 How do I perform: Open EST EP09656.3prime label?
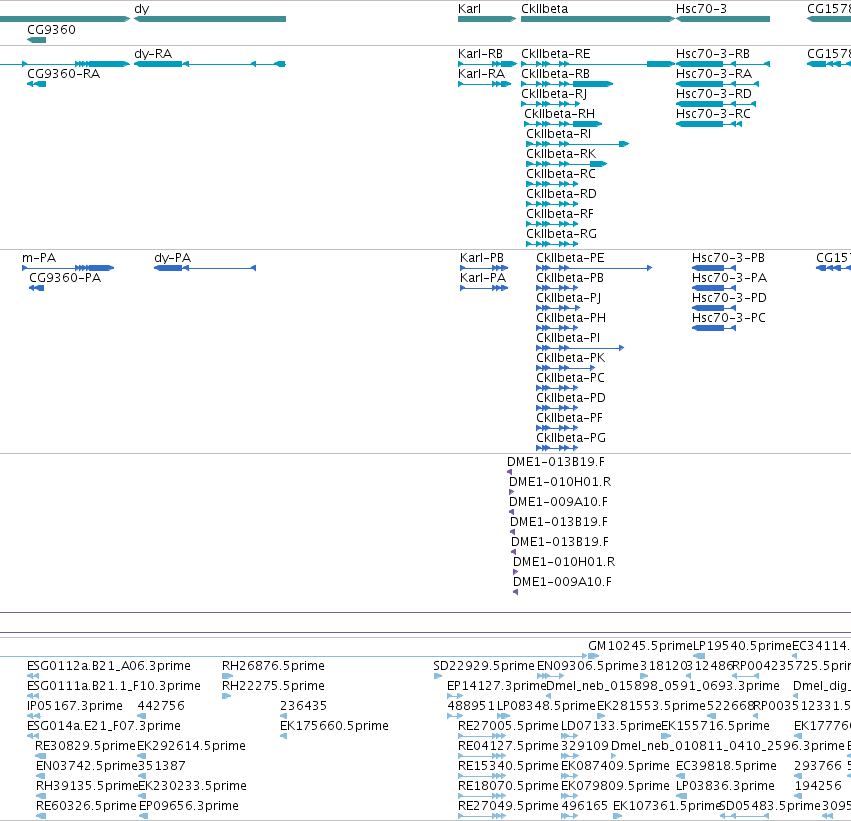pyautogui.click(x=189, y=806)
